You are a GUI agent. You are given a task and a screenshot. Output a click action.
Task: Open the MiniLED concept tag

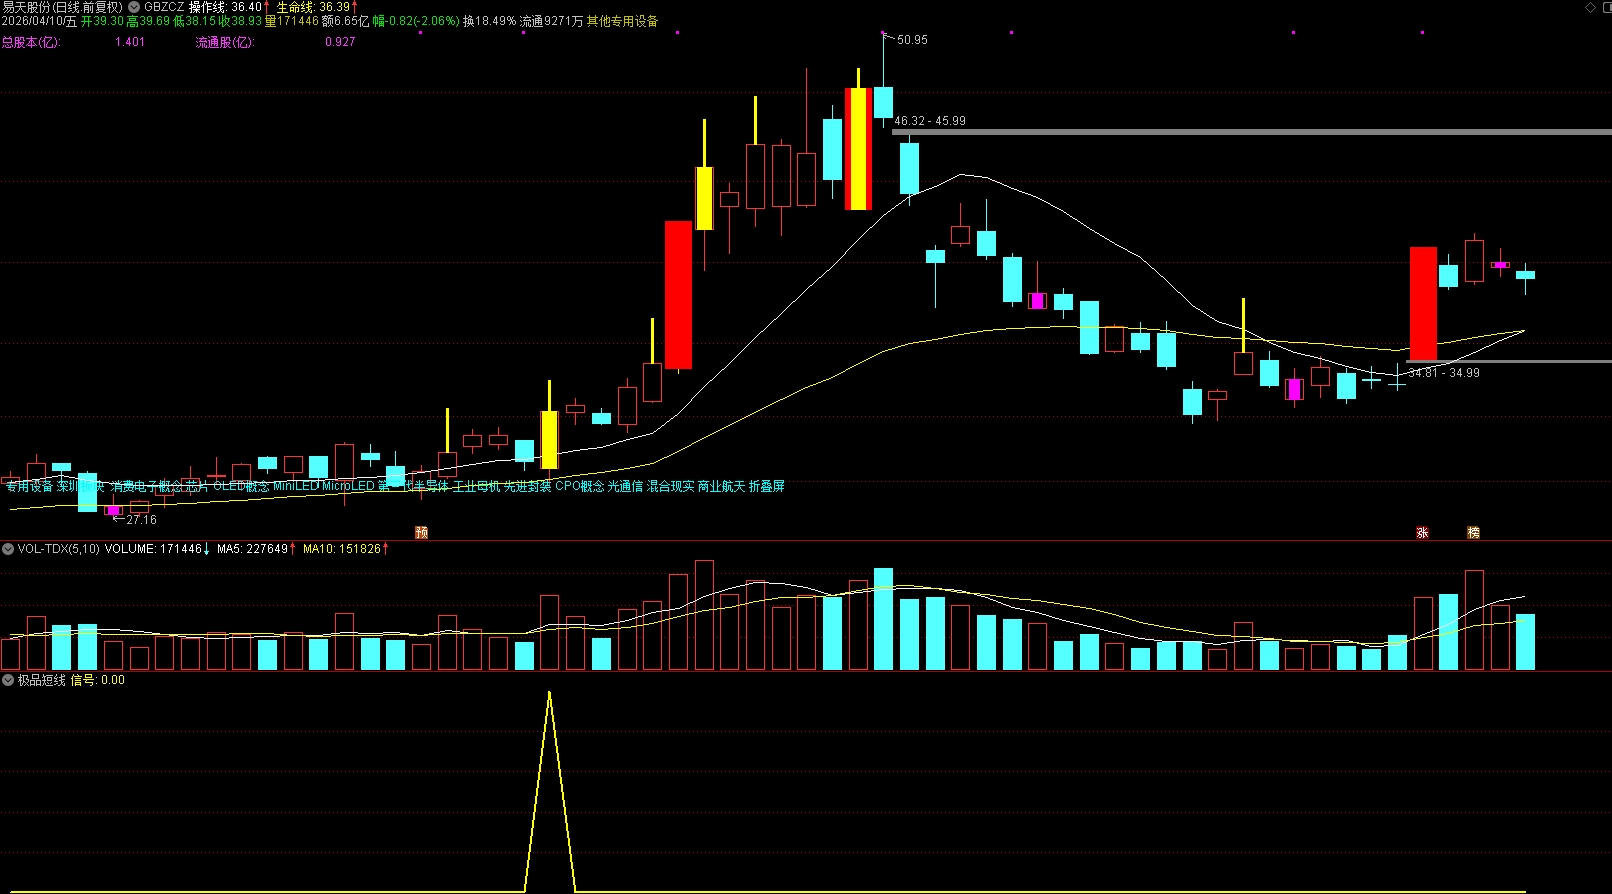pos(296,487)
